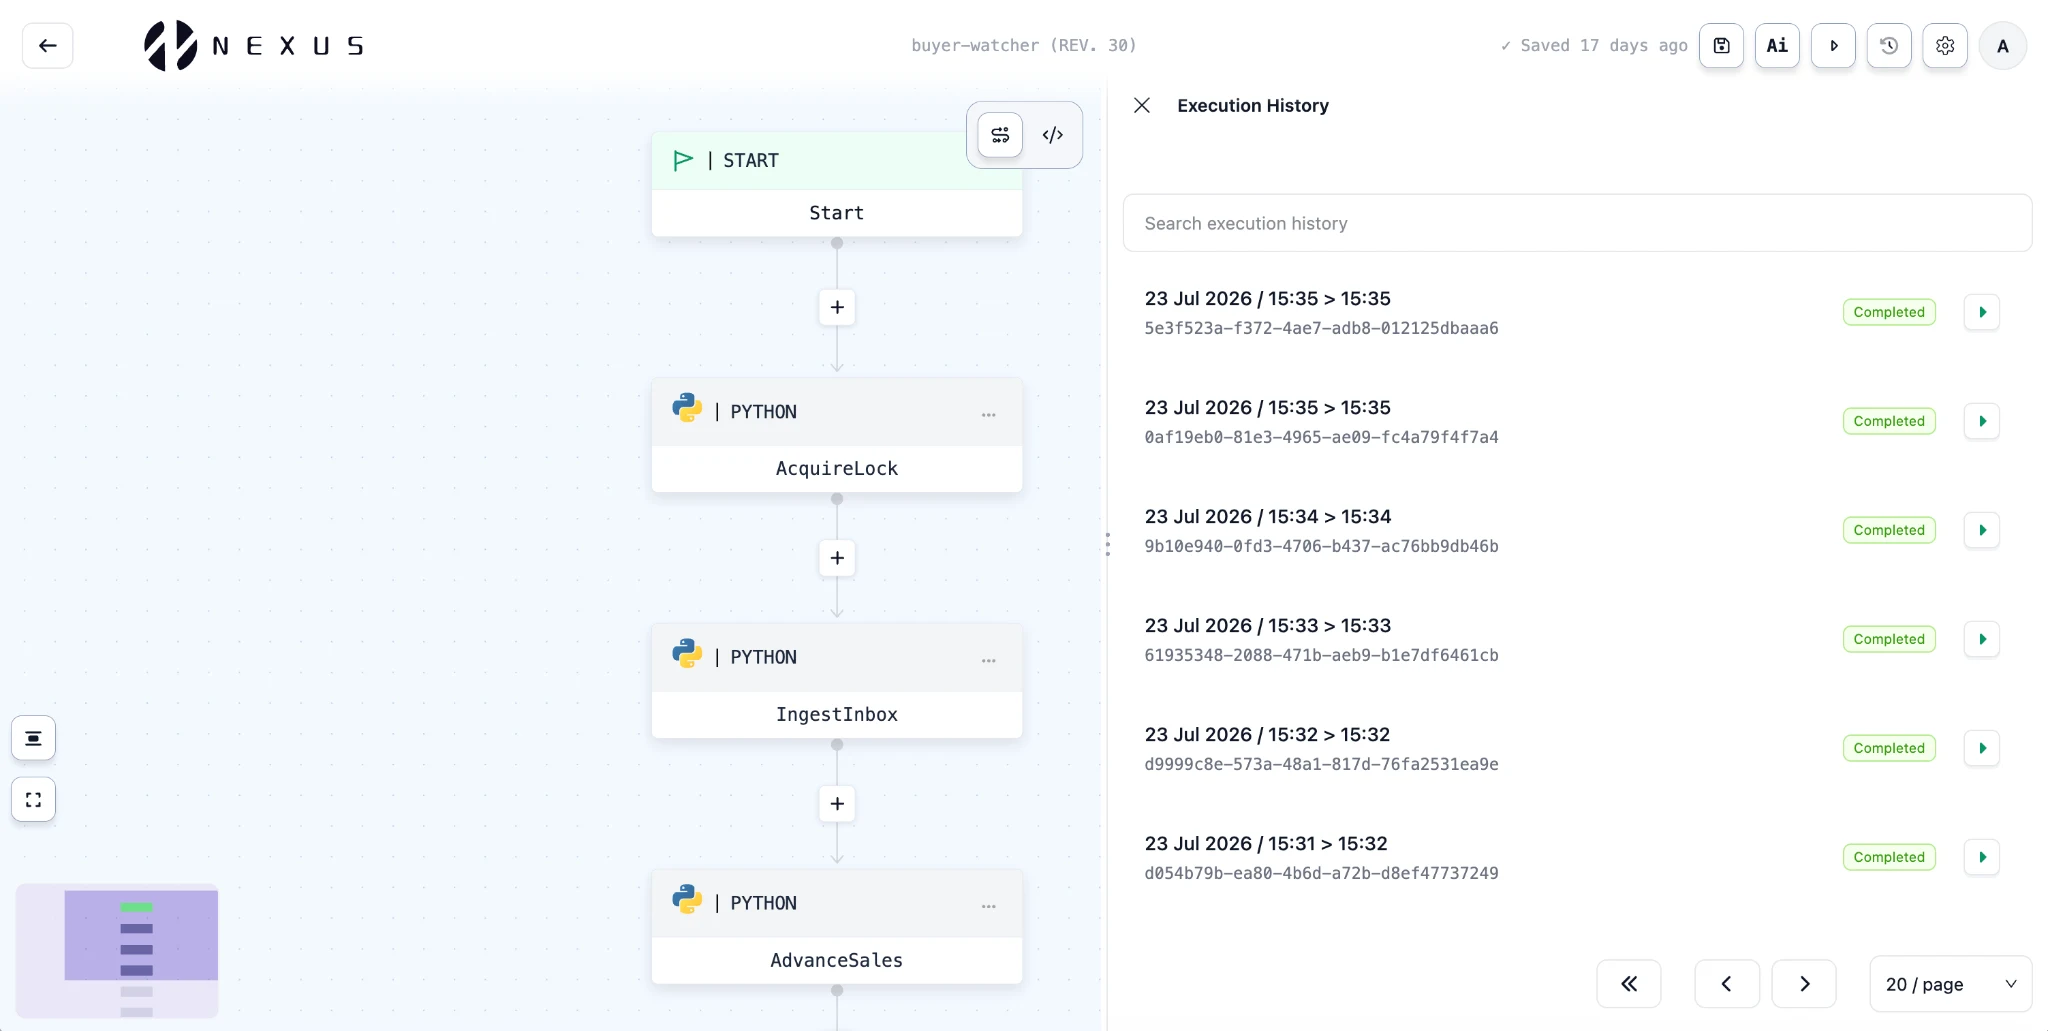Open the 20 / page dropdown
The width and height of the screenshot is (2048, 1031).
[x=1950, y=984]
